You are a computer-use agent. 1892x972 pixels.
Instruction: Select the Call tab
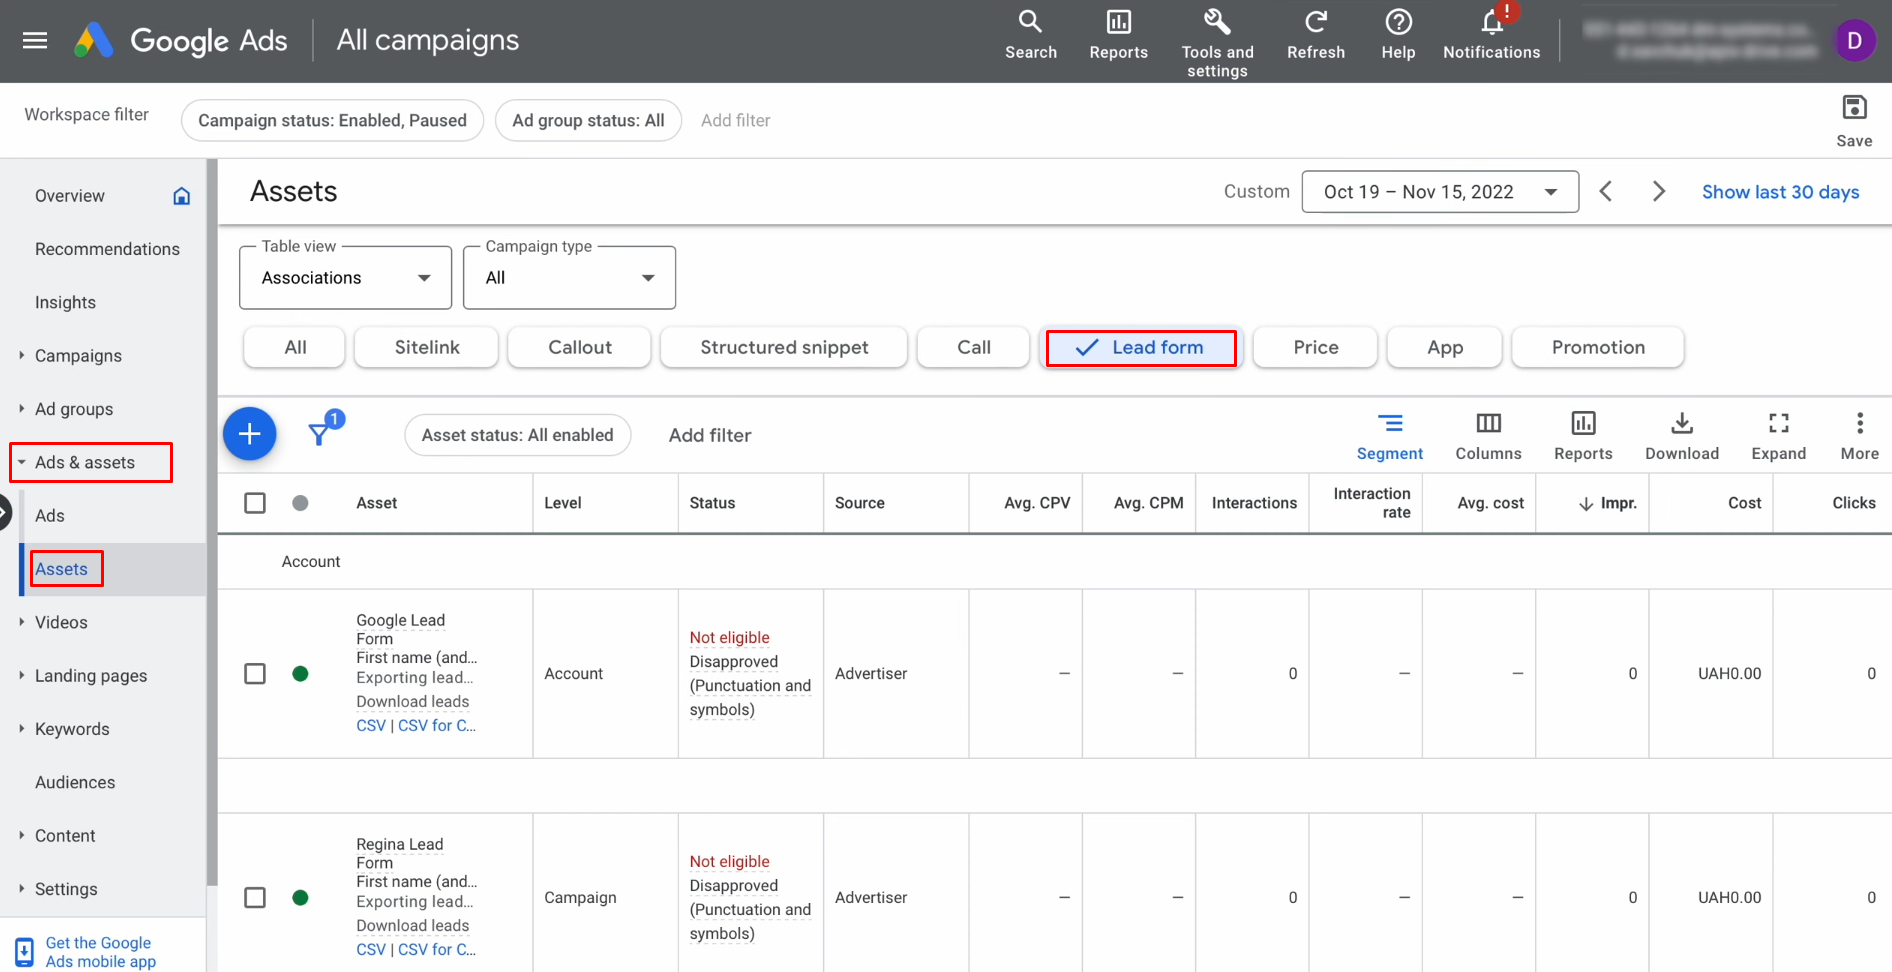(974, 347)
